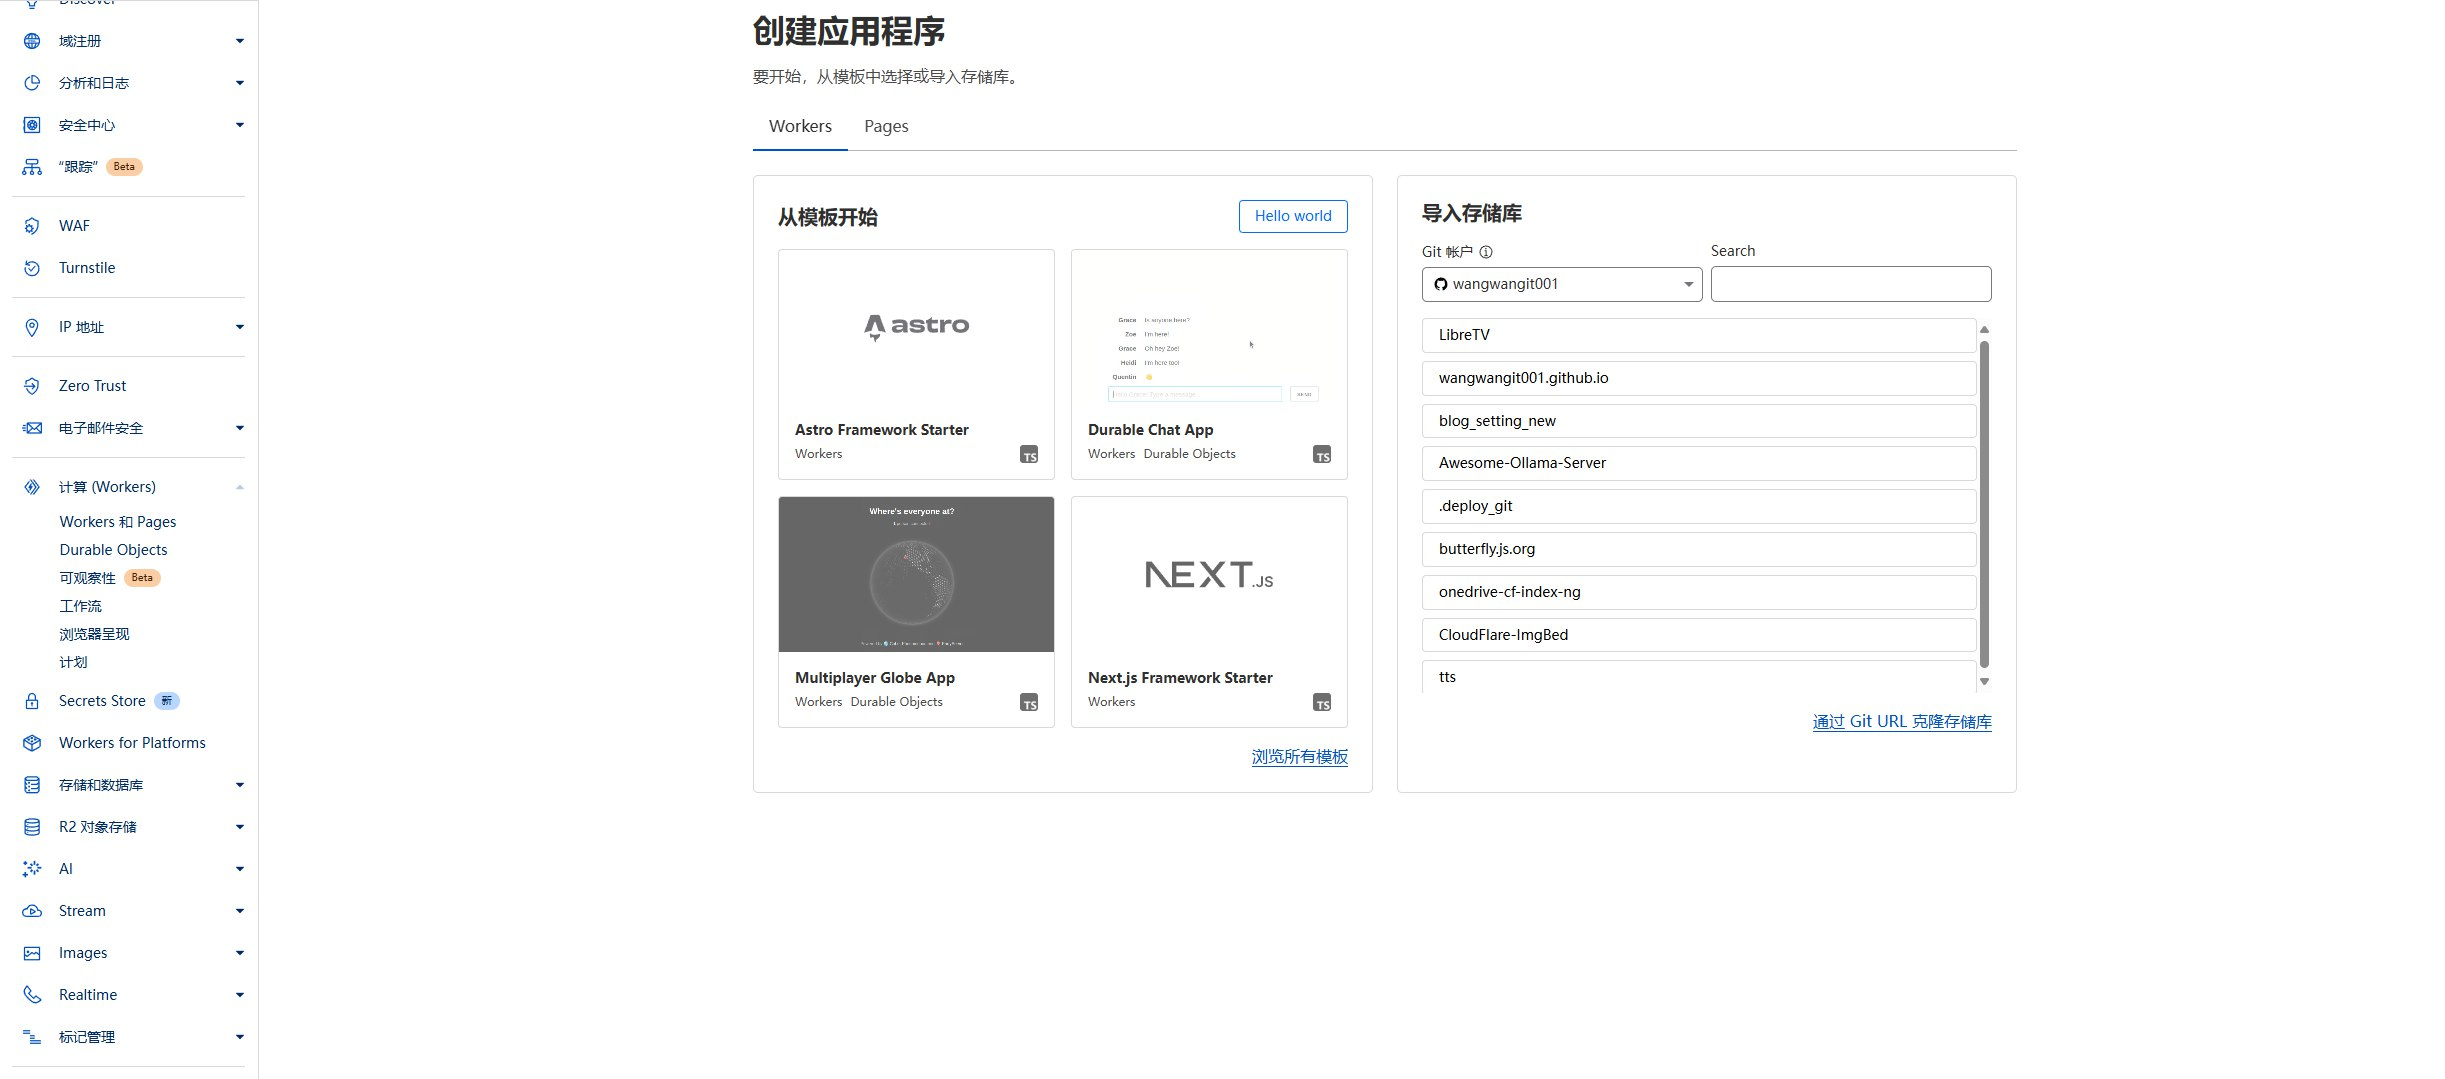The height and width of the screenshot is (1079, 2445).
Task: Click the repository list scrollbar down arrow
Action: [x=1984, y=681]
